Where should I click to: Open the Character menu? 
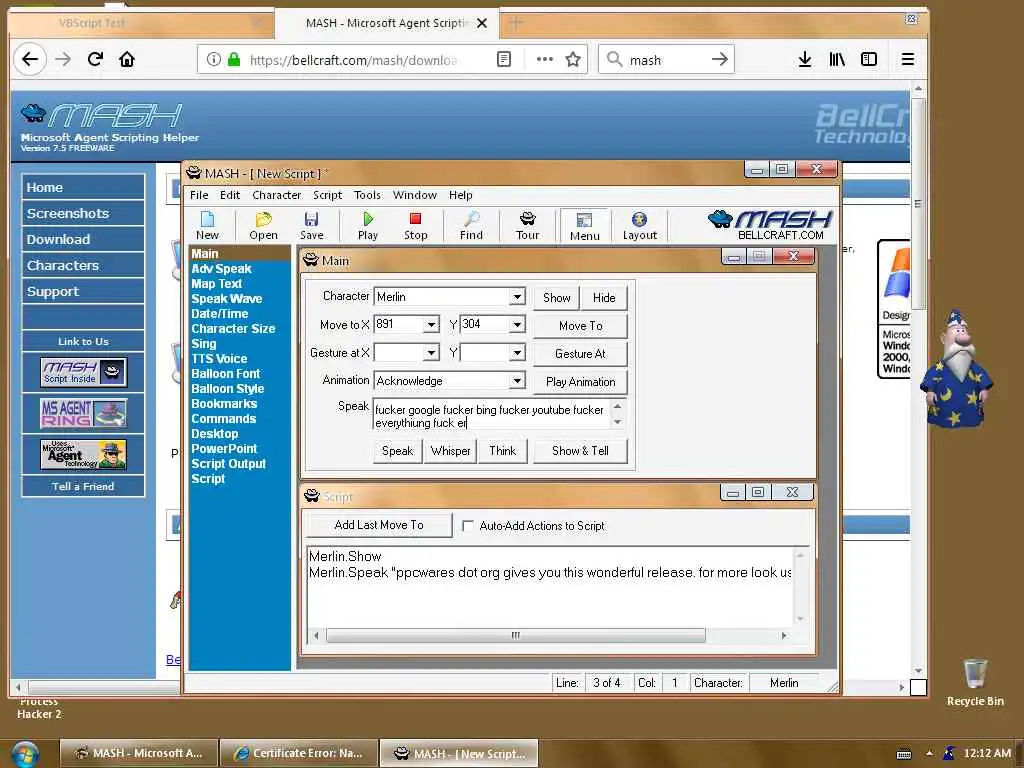[x=277, y=195]
